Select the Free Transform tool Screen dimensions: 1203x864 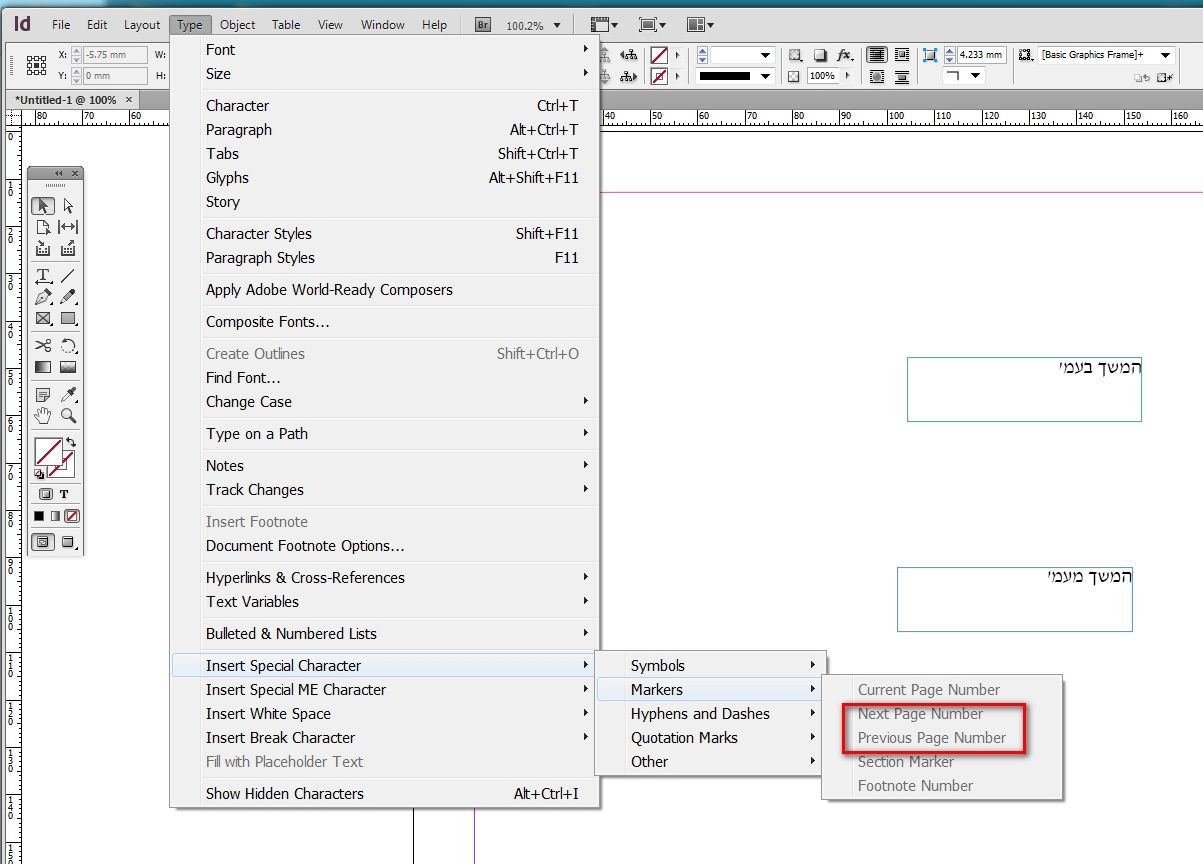pyautogui.click(x=68, y=346)
